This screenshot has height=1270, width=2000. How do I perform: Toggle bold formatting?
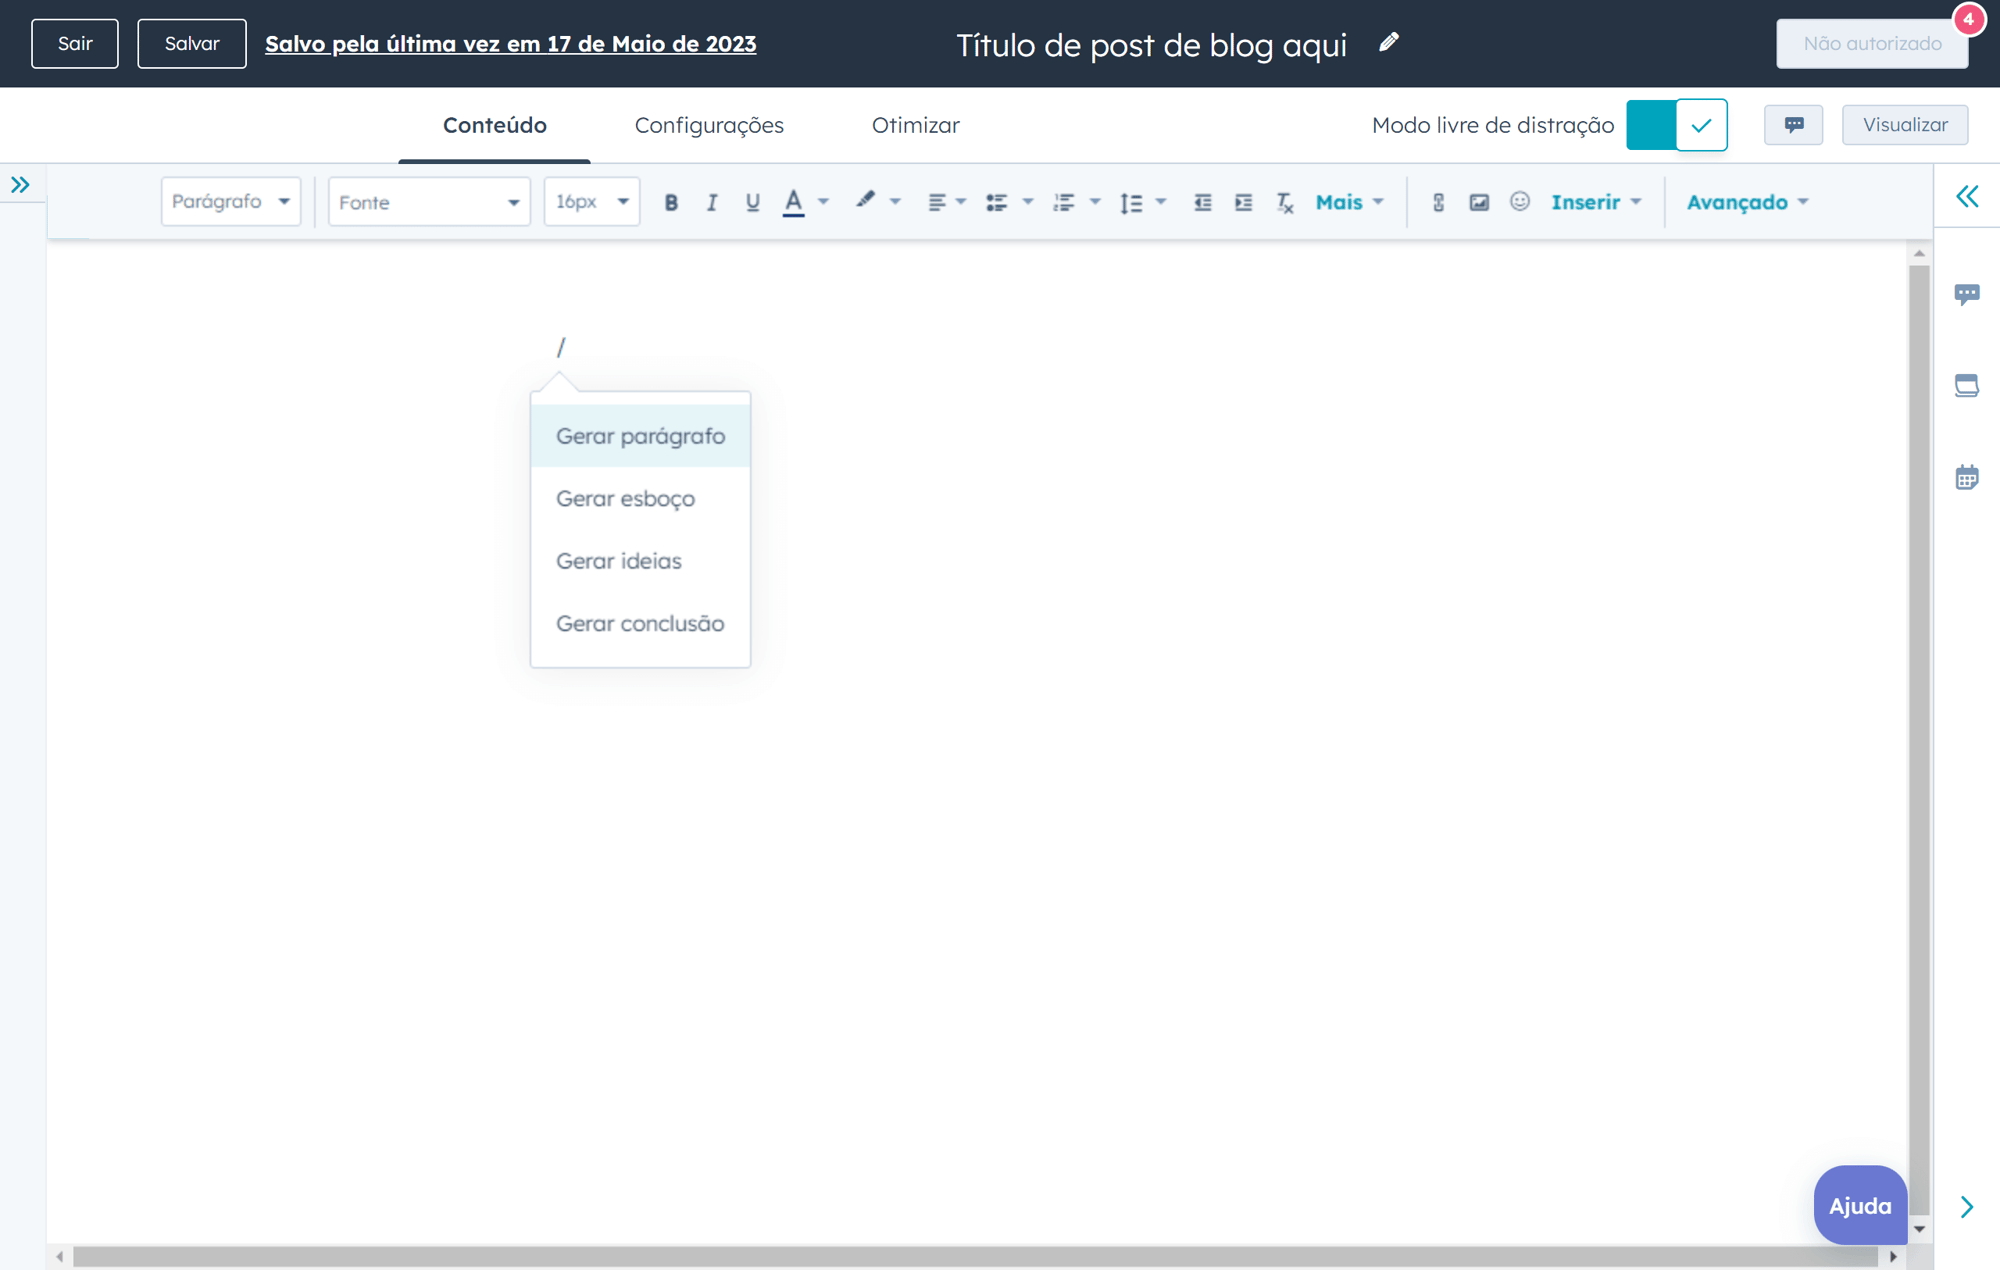click(672, 202)
